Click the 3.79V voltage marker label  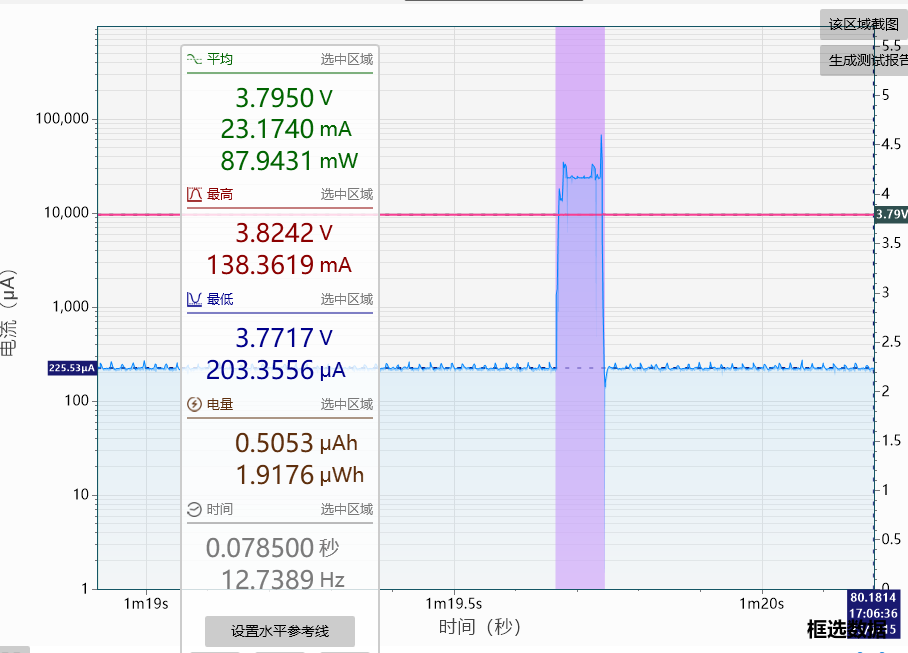tap(891, 215)
